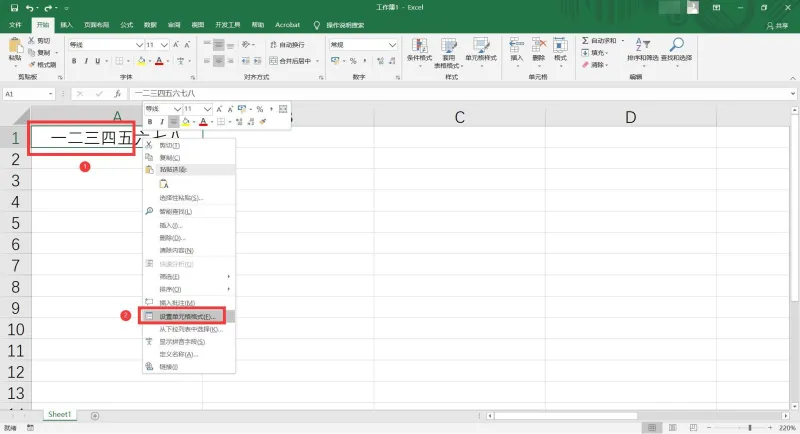
Task: Click the ribbon Format (格式) cells icon
Action: tap(560, 46)
